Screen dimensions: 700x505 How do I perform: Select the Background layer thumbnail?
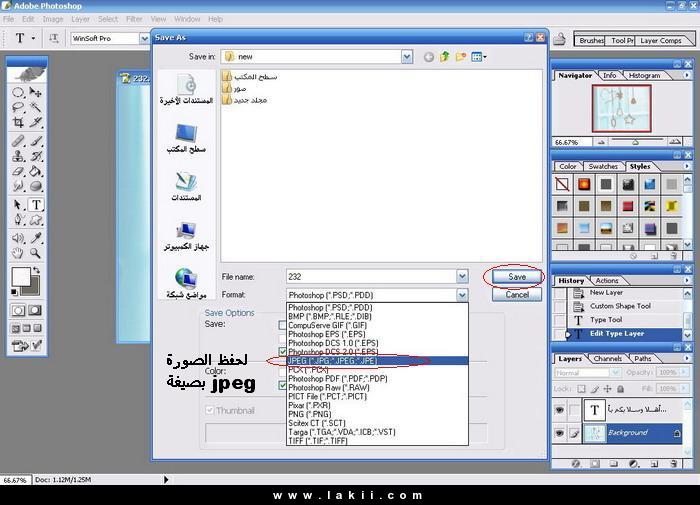594,433
